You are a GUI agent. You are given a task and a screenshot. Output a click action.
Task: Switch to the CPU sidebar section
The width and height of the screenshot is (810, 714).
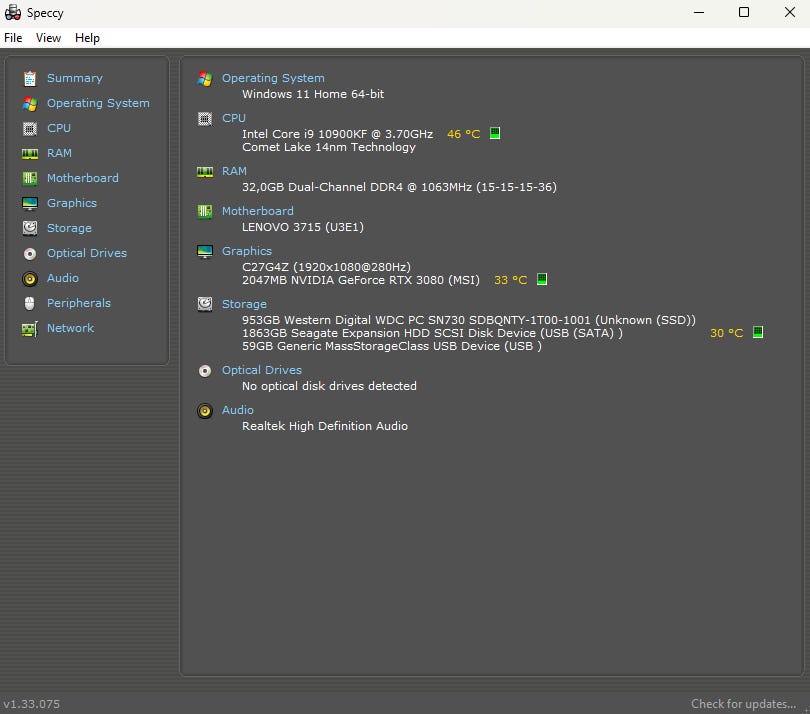[x=59, y=128]
